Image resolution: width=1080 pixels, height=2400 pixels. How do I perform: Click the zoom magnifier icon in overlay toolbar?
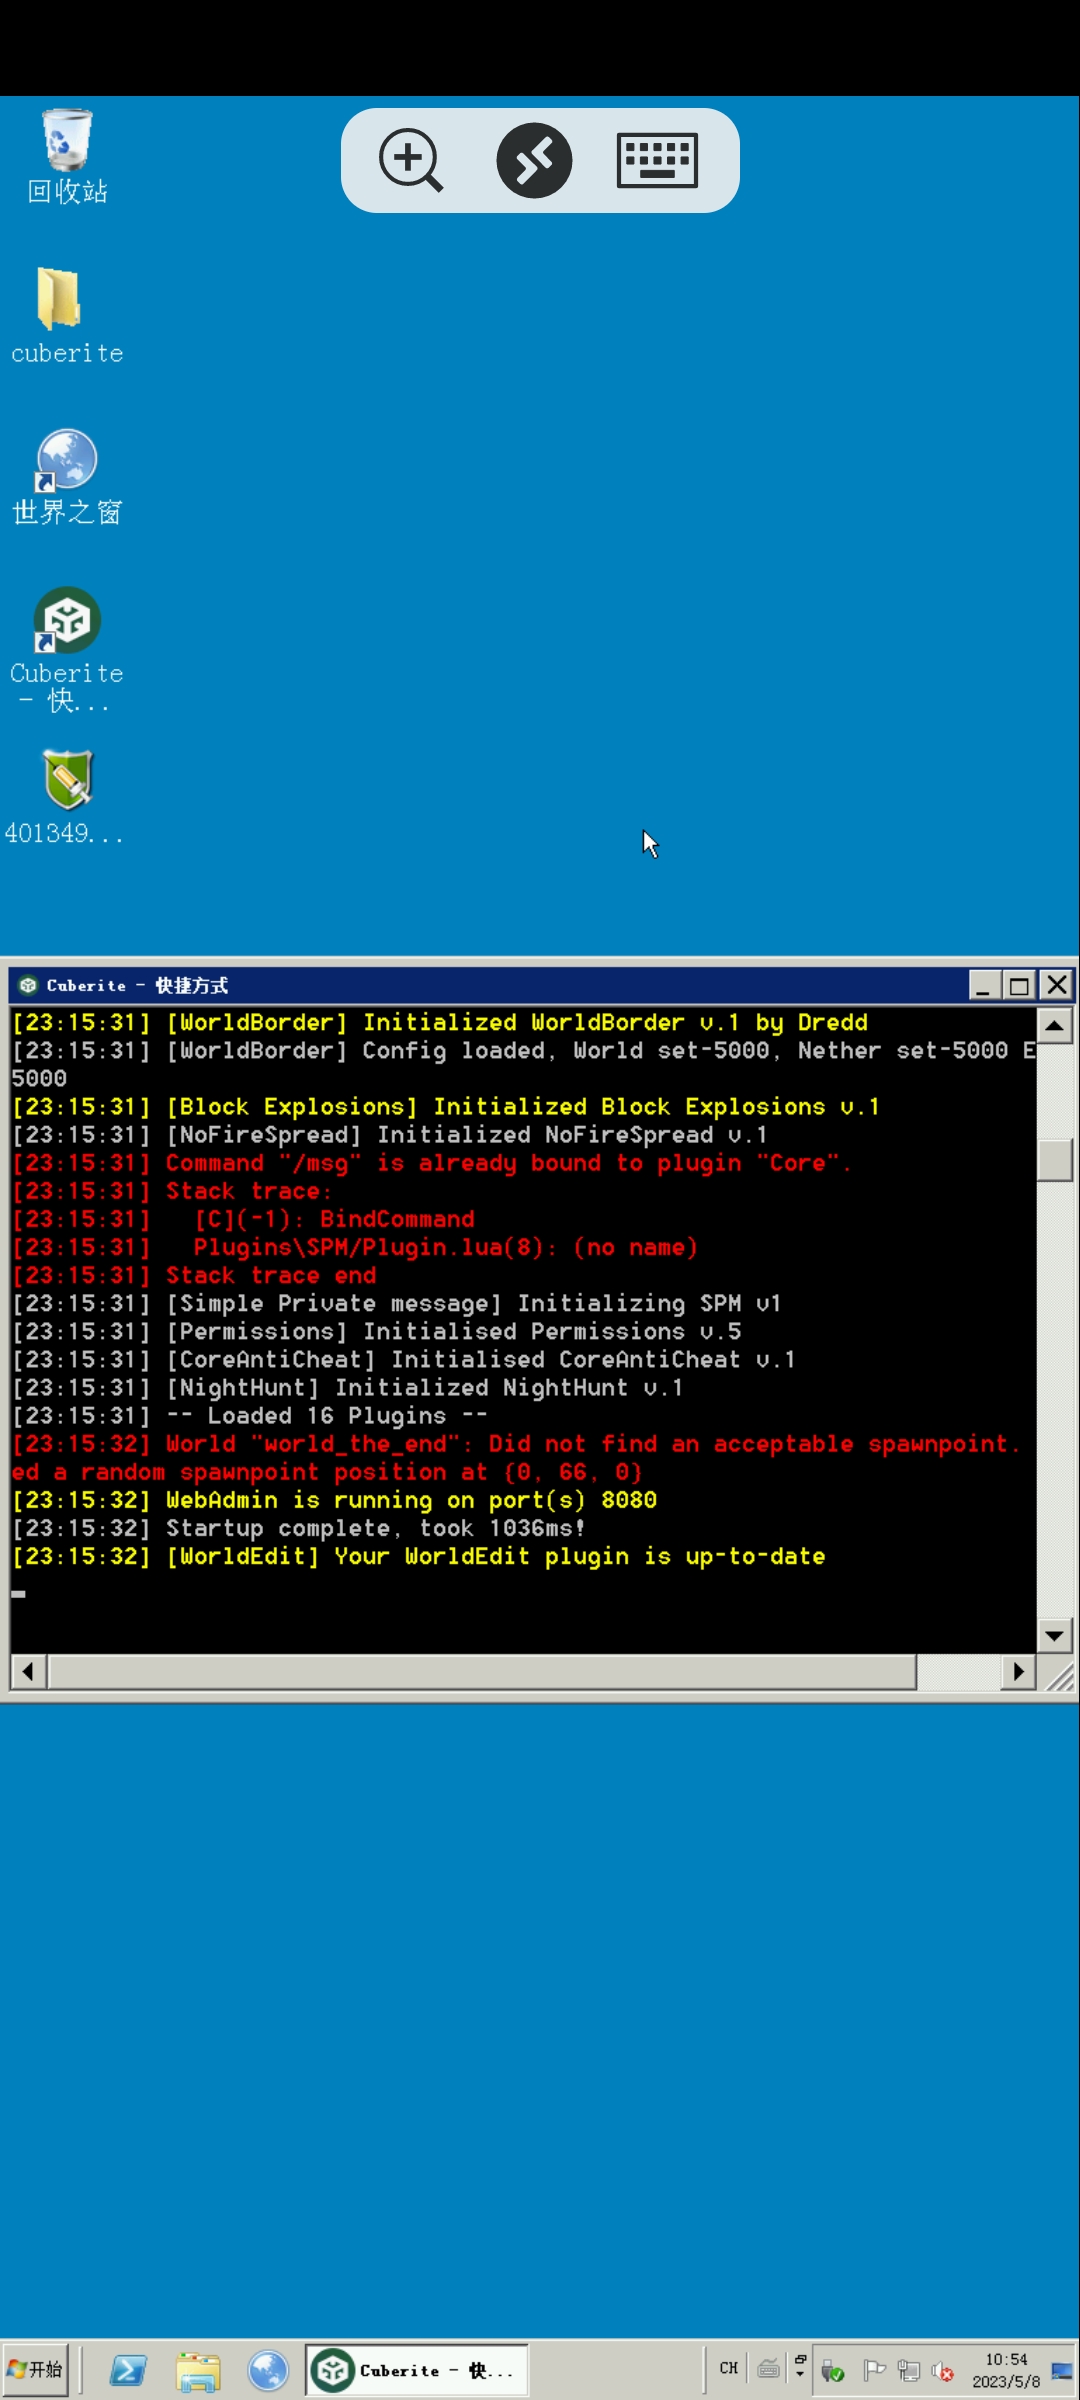tap(411, 160)
